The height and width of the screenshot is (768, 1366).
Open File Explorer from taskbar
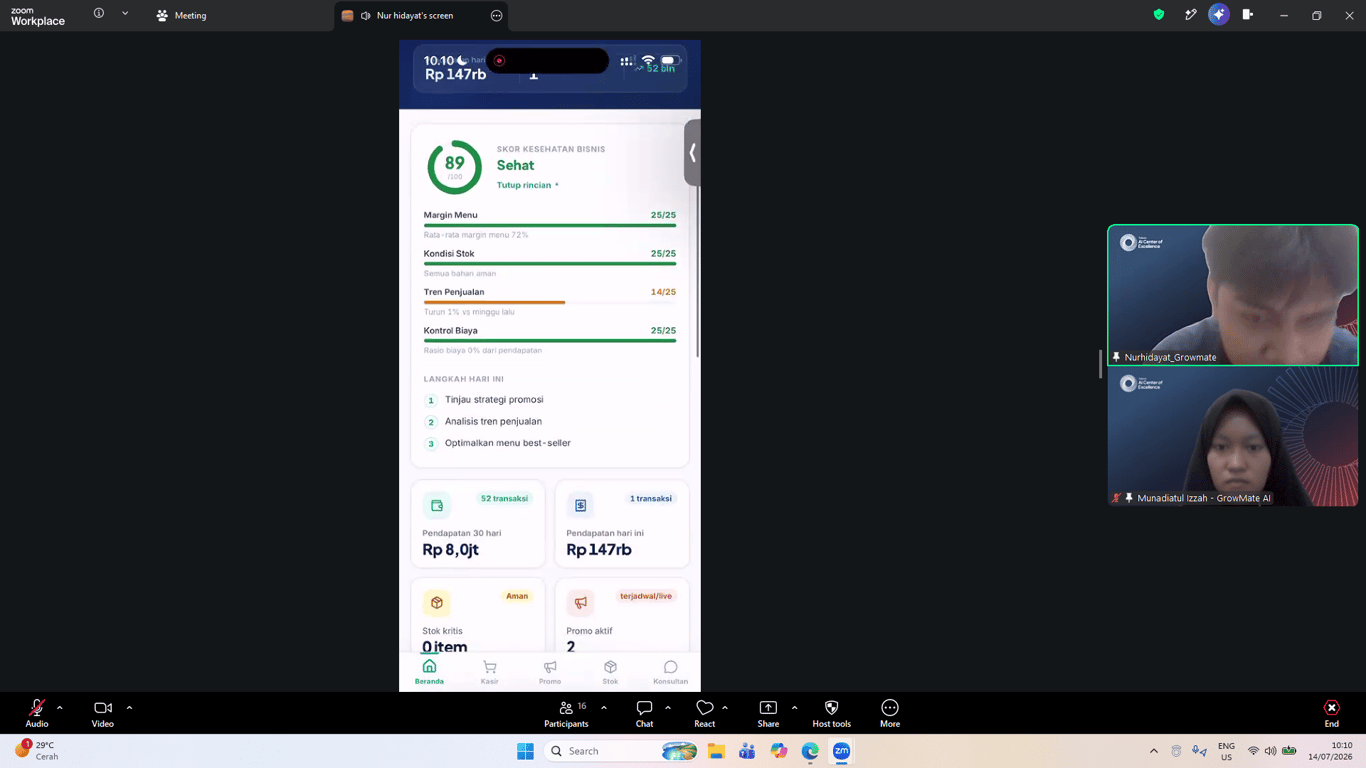(x=716, y=751)
